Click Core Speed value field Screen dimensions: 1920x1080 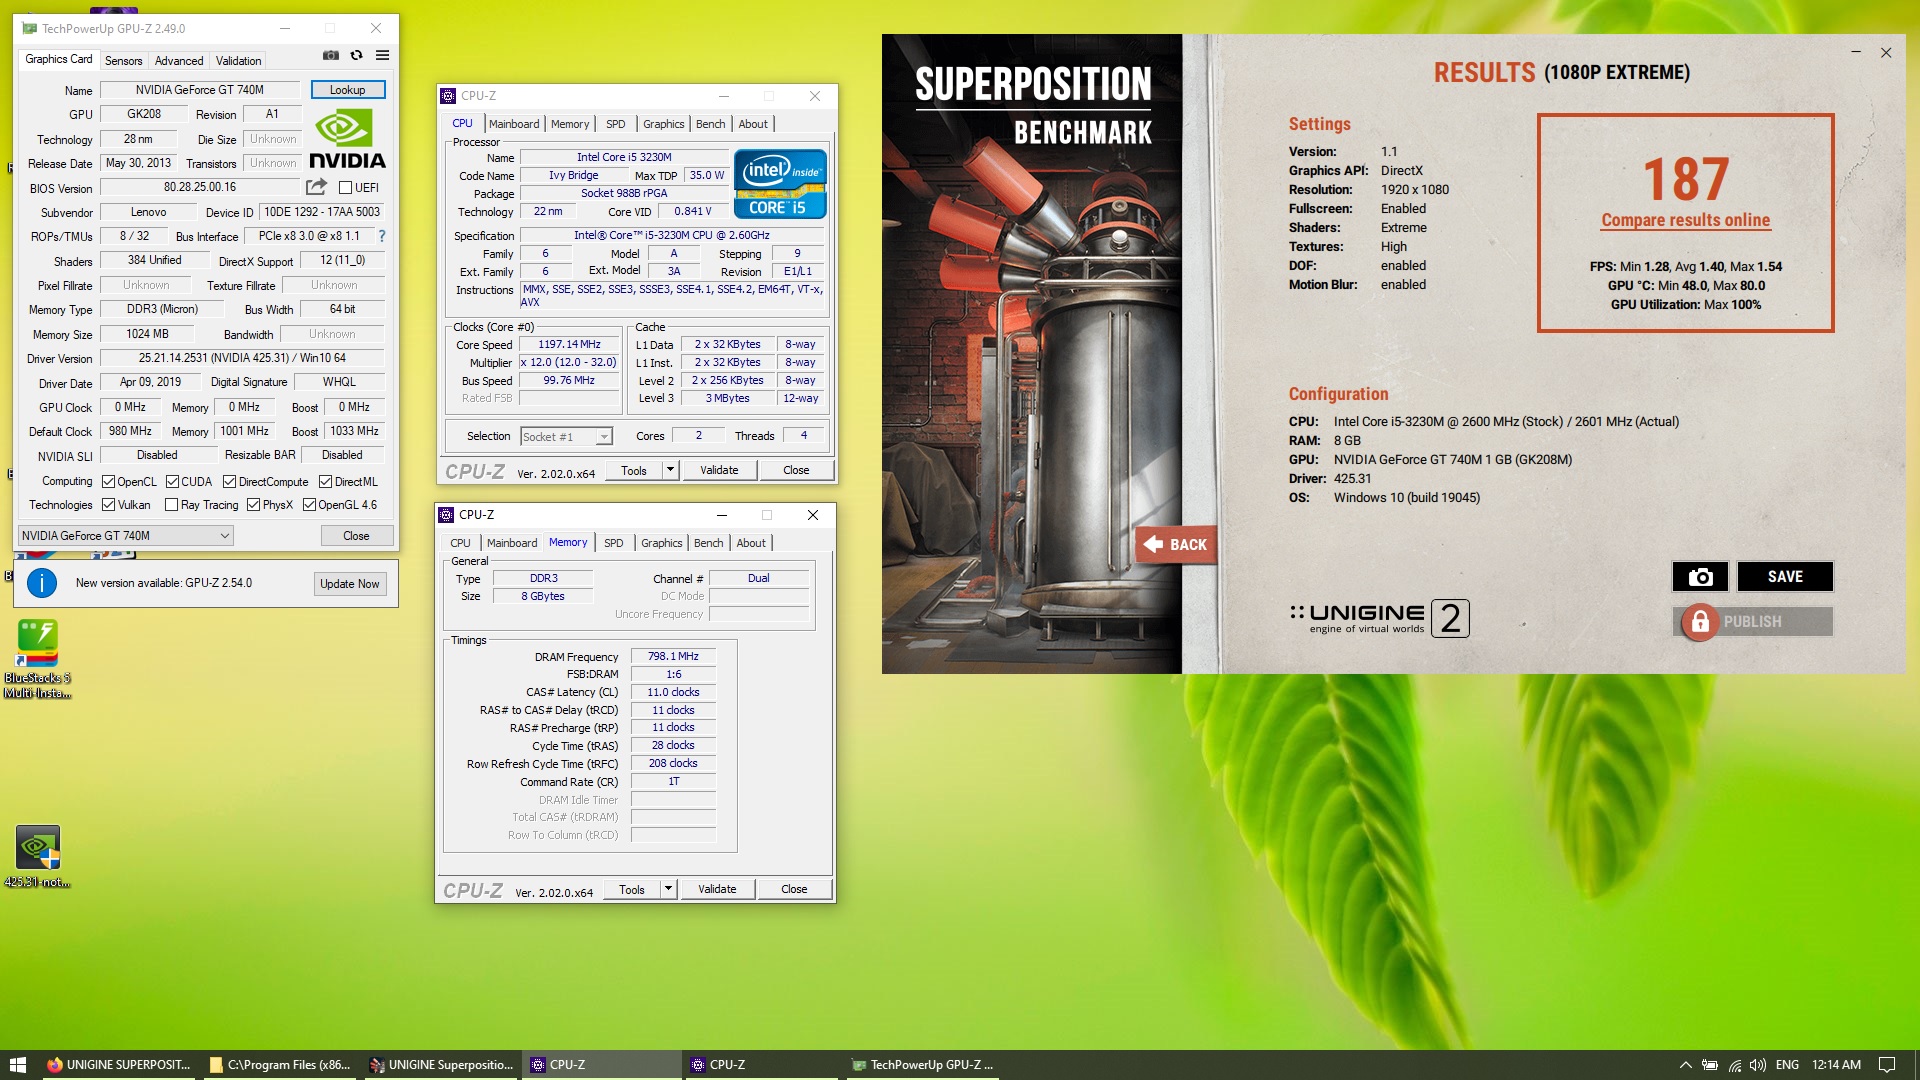[570, 345]
